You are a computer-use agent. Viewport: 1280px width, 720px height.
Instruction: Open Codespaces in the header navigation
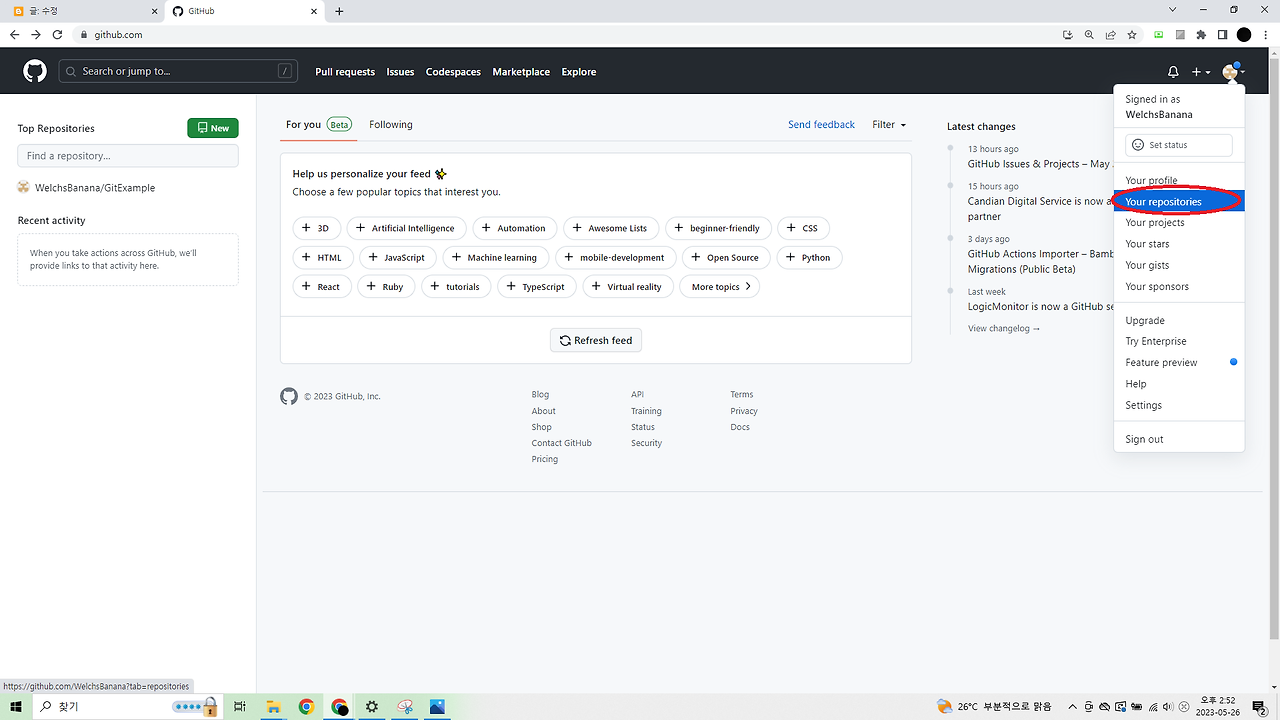pos(453,72)
